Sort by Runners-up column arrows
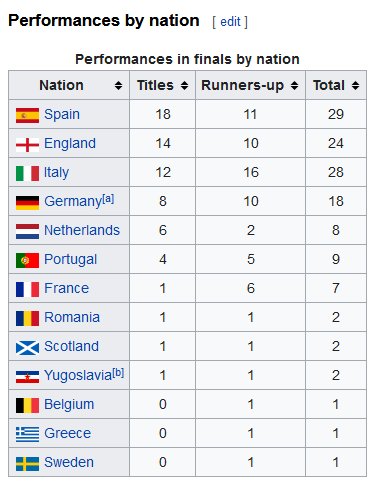Viewport: 379px width, 487px height. pyautogui.click(x=294, y=86)
